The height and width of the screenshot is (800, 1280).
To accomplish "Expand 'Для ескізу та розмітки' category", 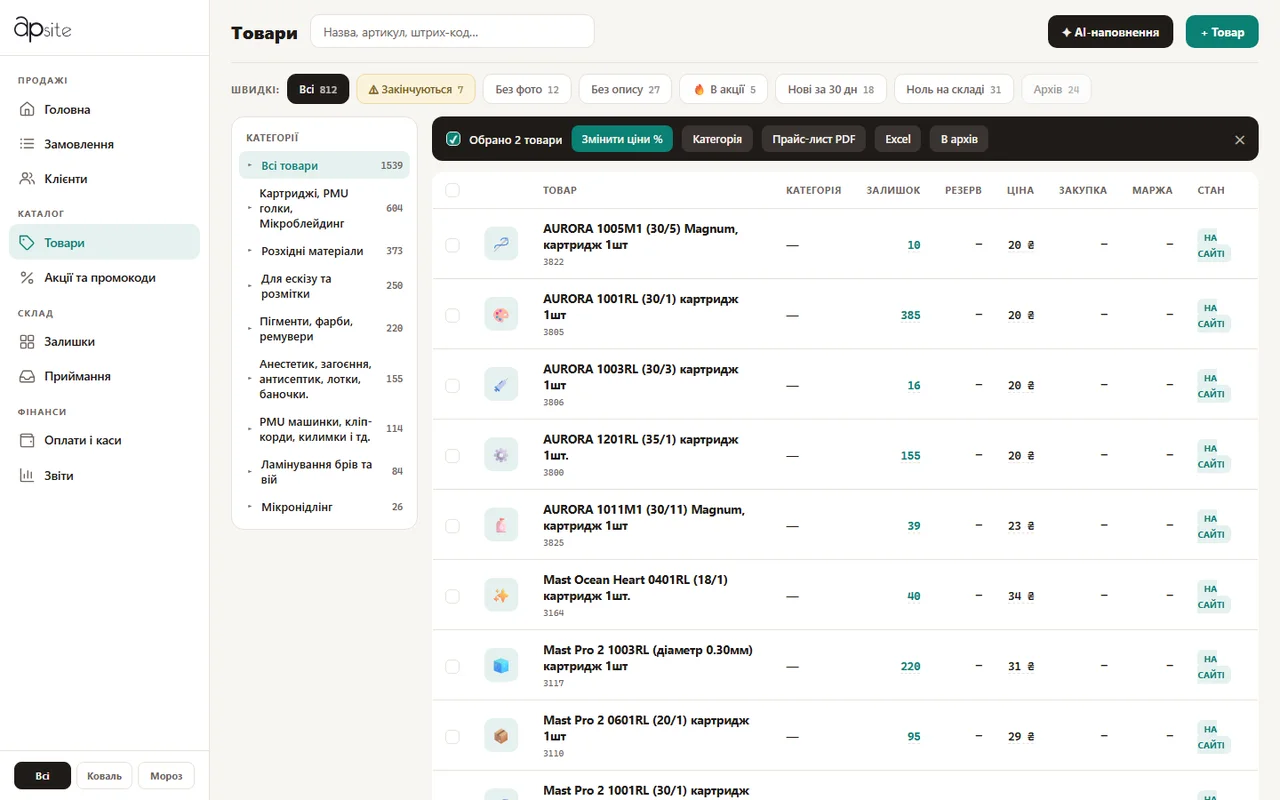I will (250, 286).
